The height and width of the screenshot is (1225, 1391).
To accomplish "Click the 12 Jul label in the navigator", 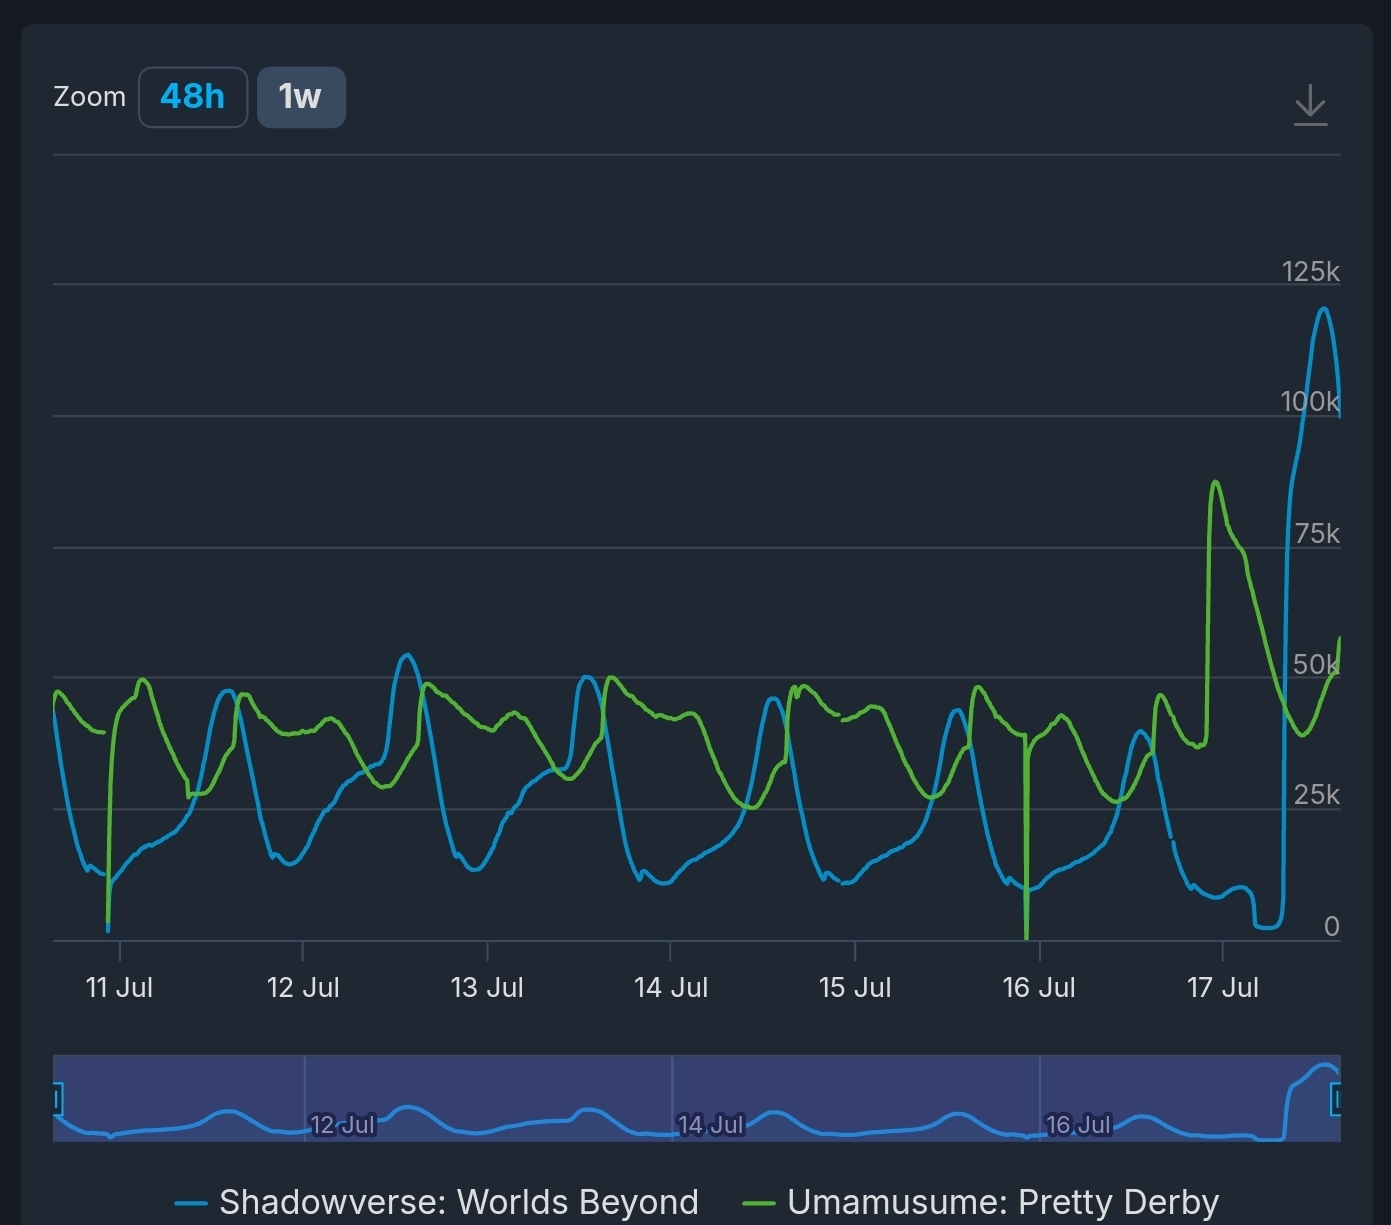I will pos(342,1125).
